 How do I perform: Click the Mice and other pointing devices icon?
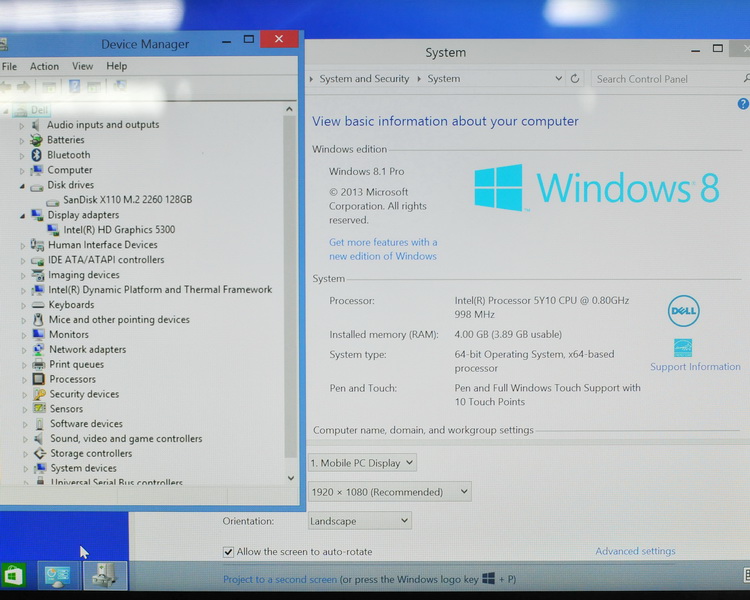[x=38, y=320]
